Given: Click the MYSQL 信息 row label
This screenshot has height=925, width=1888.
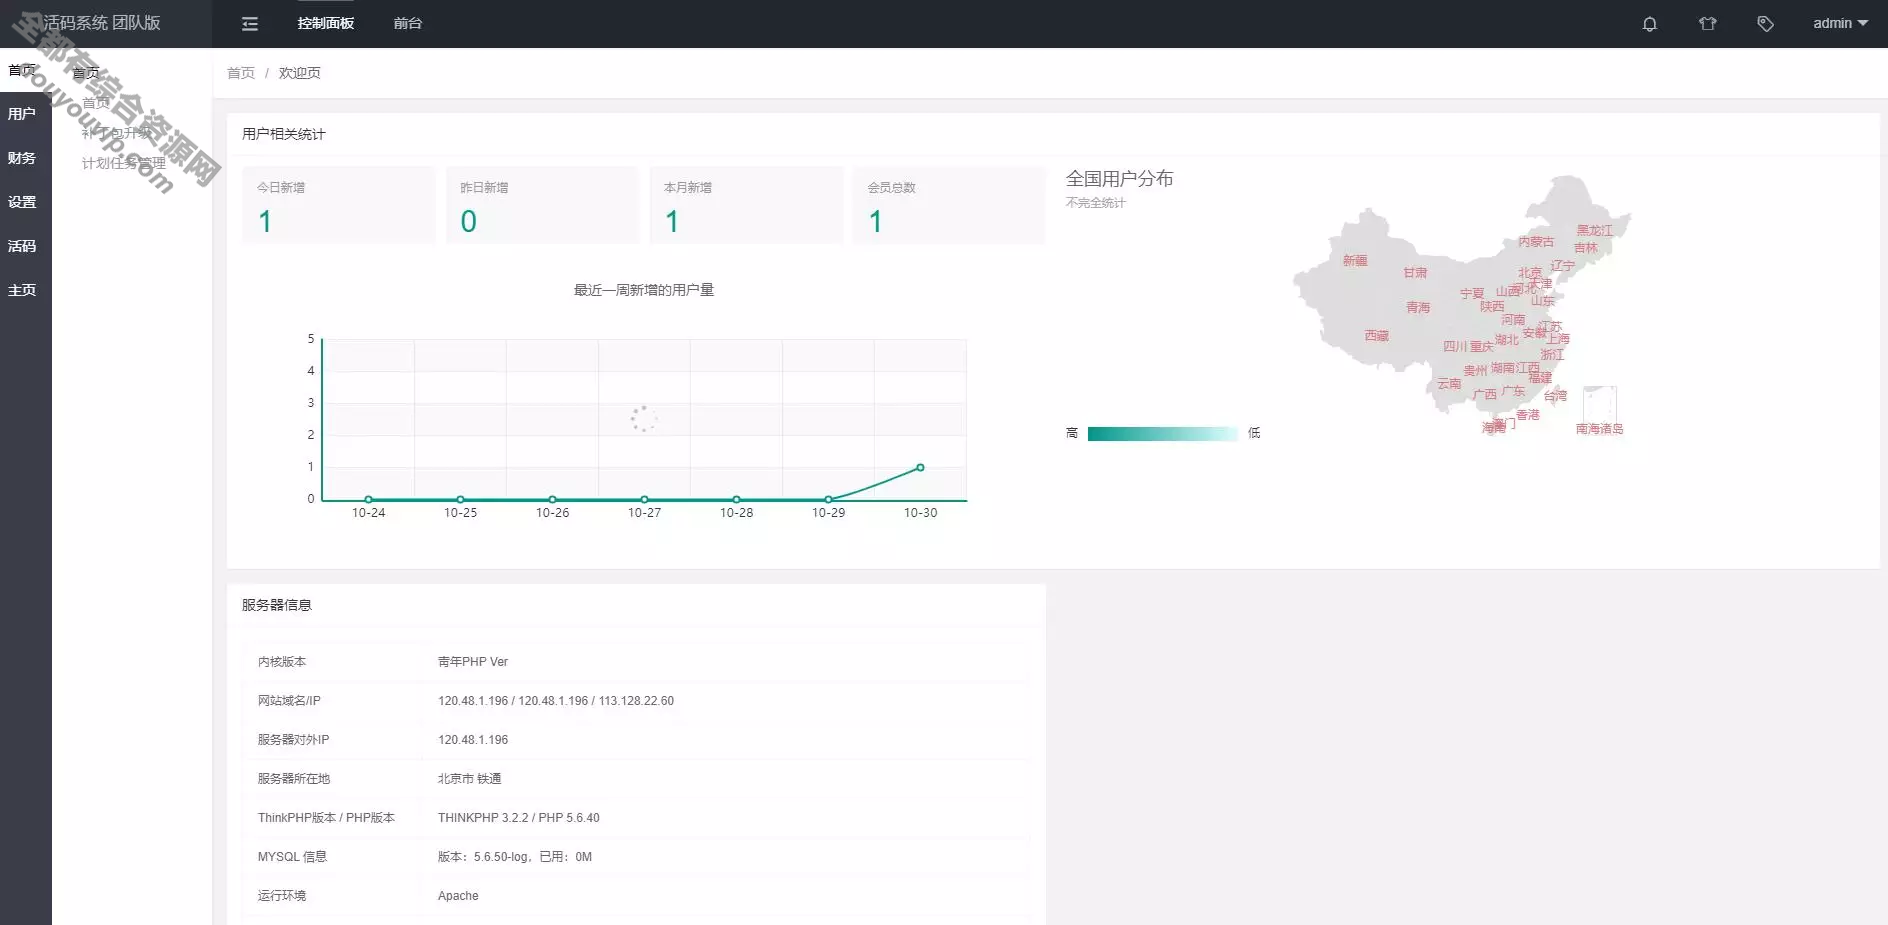Looking at the screenshot, I should point(292,857).
